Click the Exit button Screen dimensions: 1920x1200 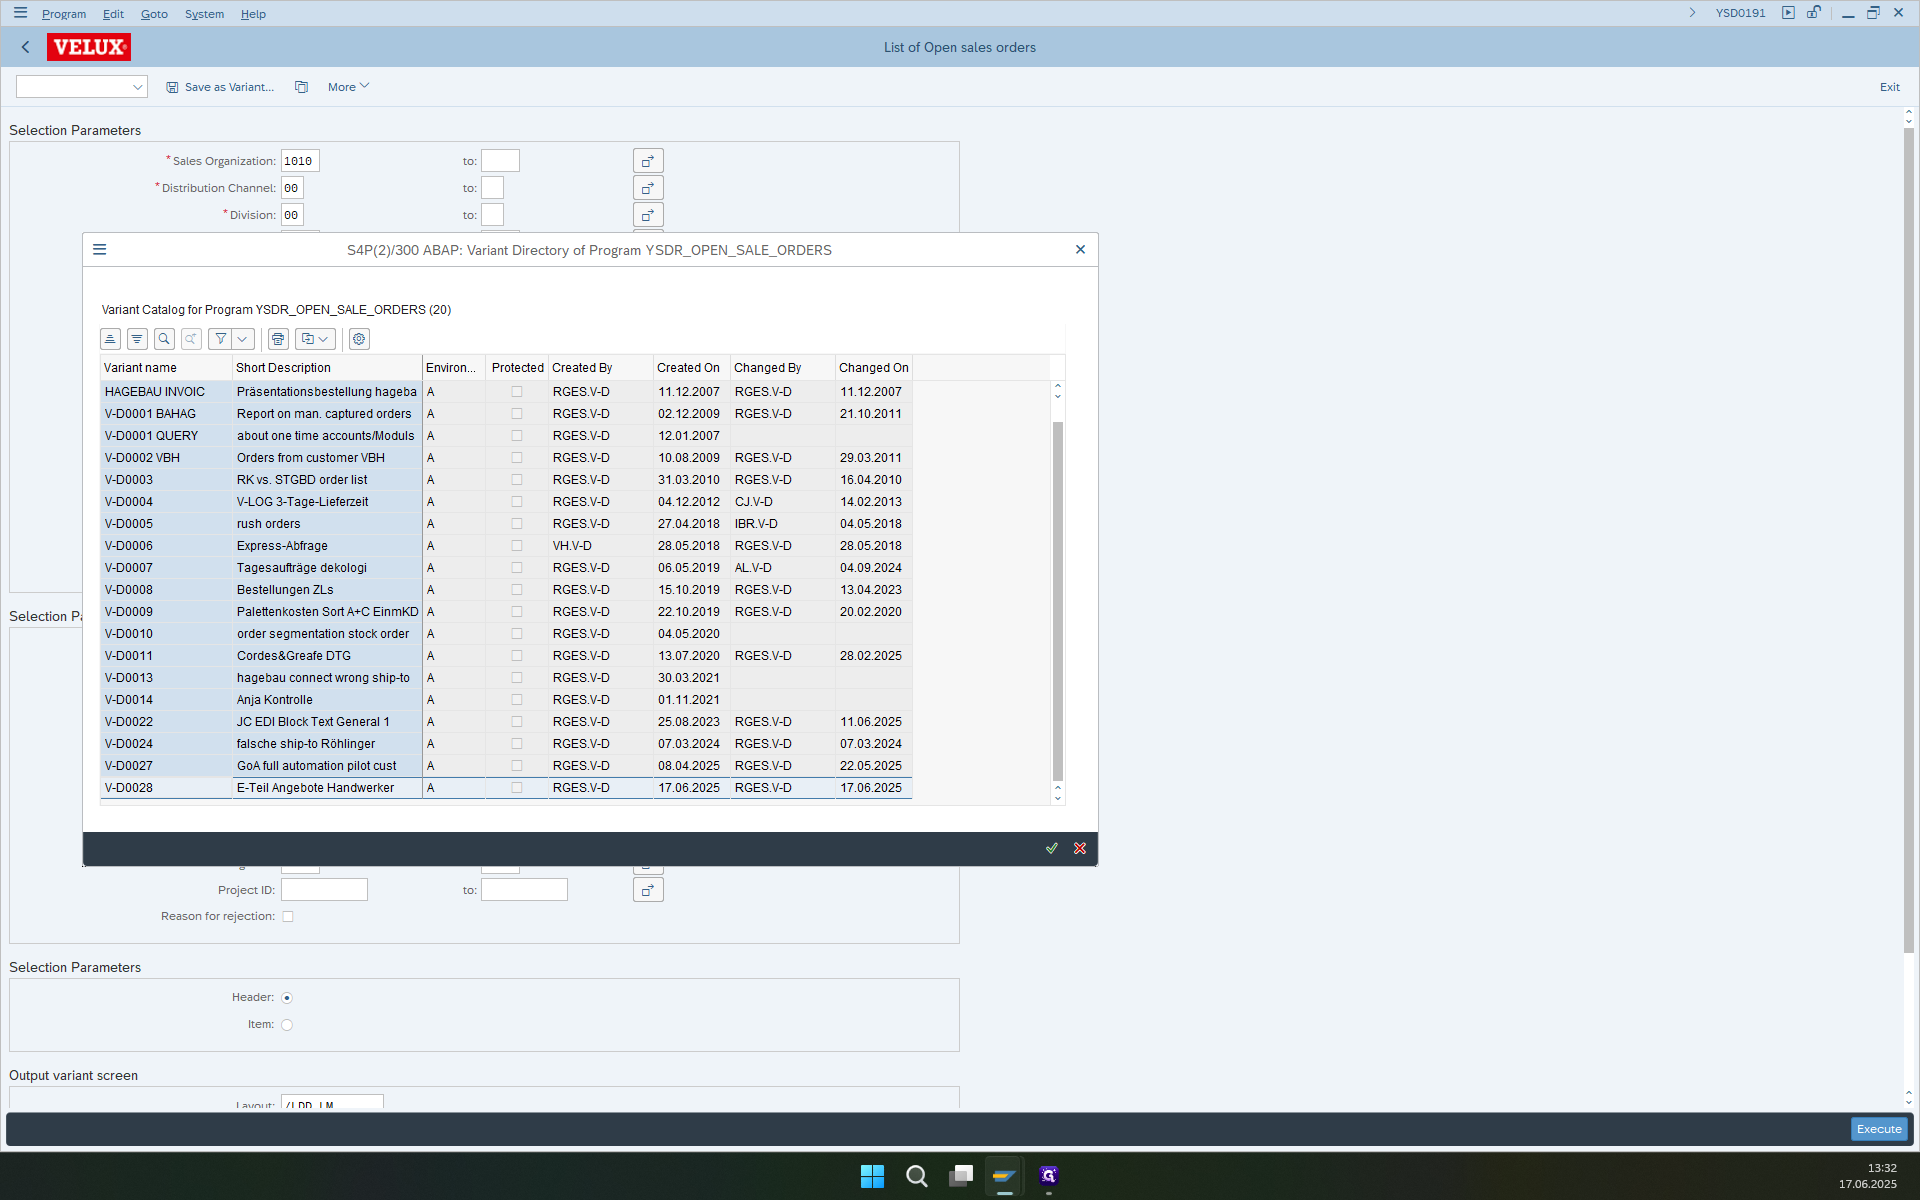(1889, 87)
